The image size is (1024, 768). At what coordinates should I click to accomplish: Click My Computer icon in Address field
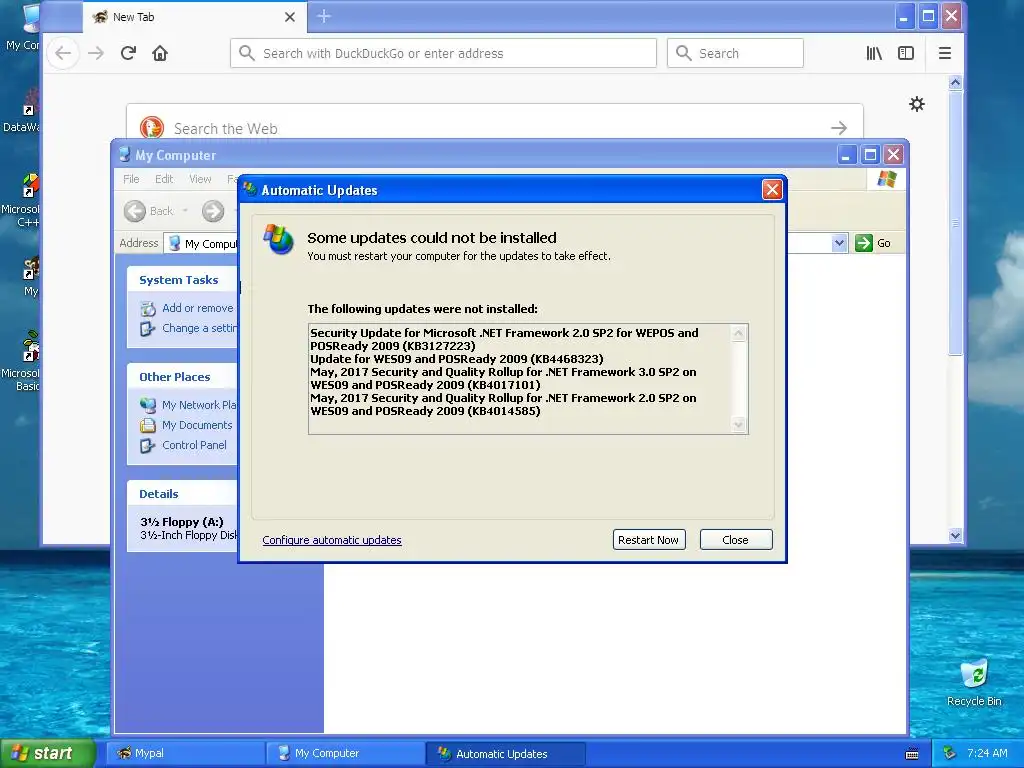coord(174,243)
